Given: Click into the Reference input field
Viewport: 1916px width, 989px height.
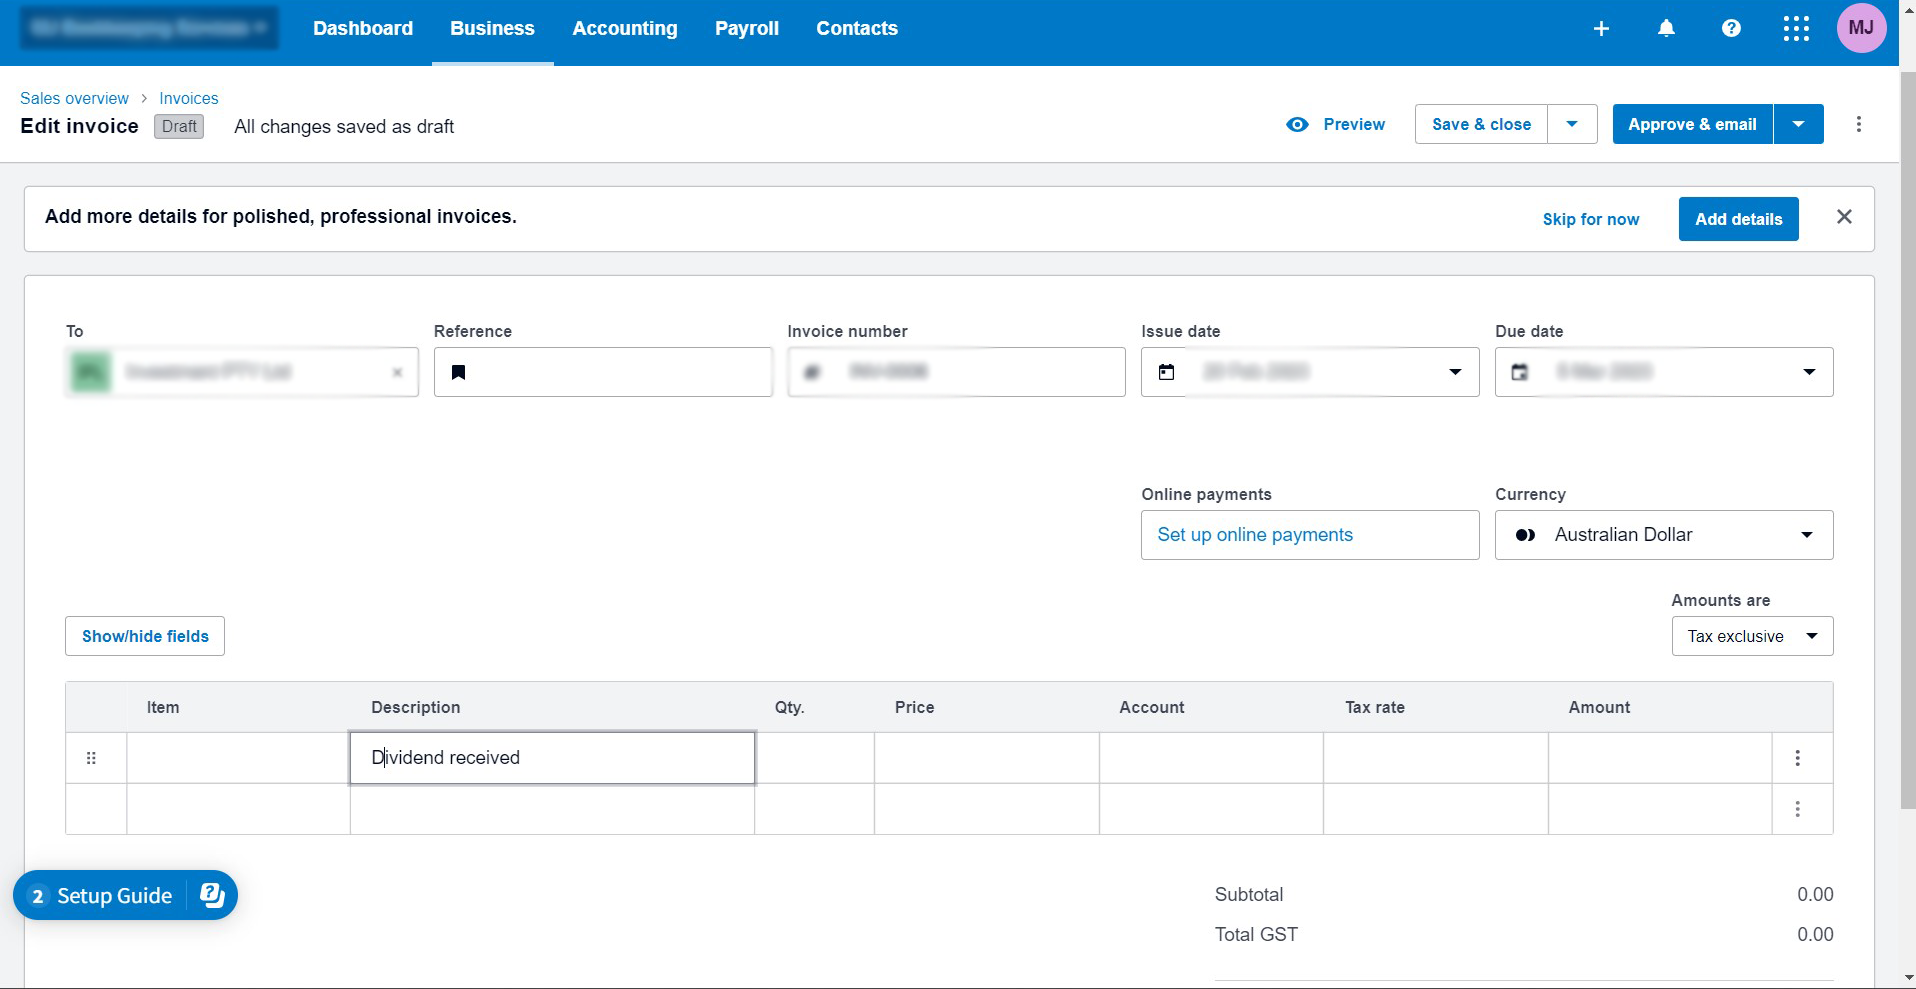Looking at the screenshot, I should [x=615, y=373].
